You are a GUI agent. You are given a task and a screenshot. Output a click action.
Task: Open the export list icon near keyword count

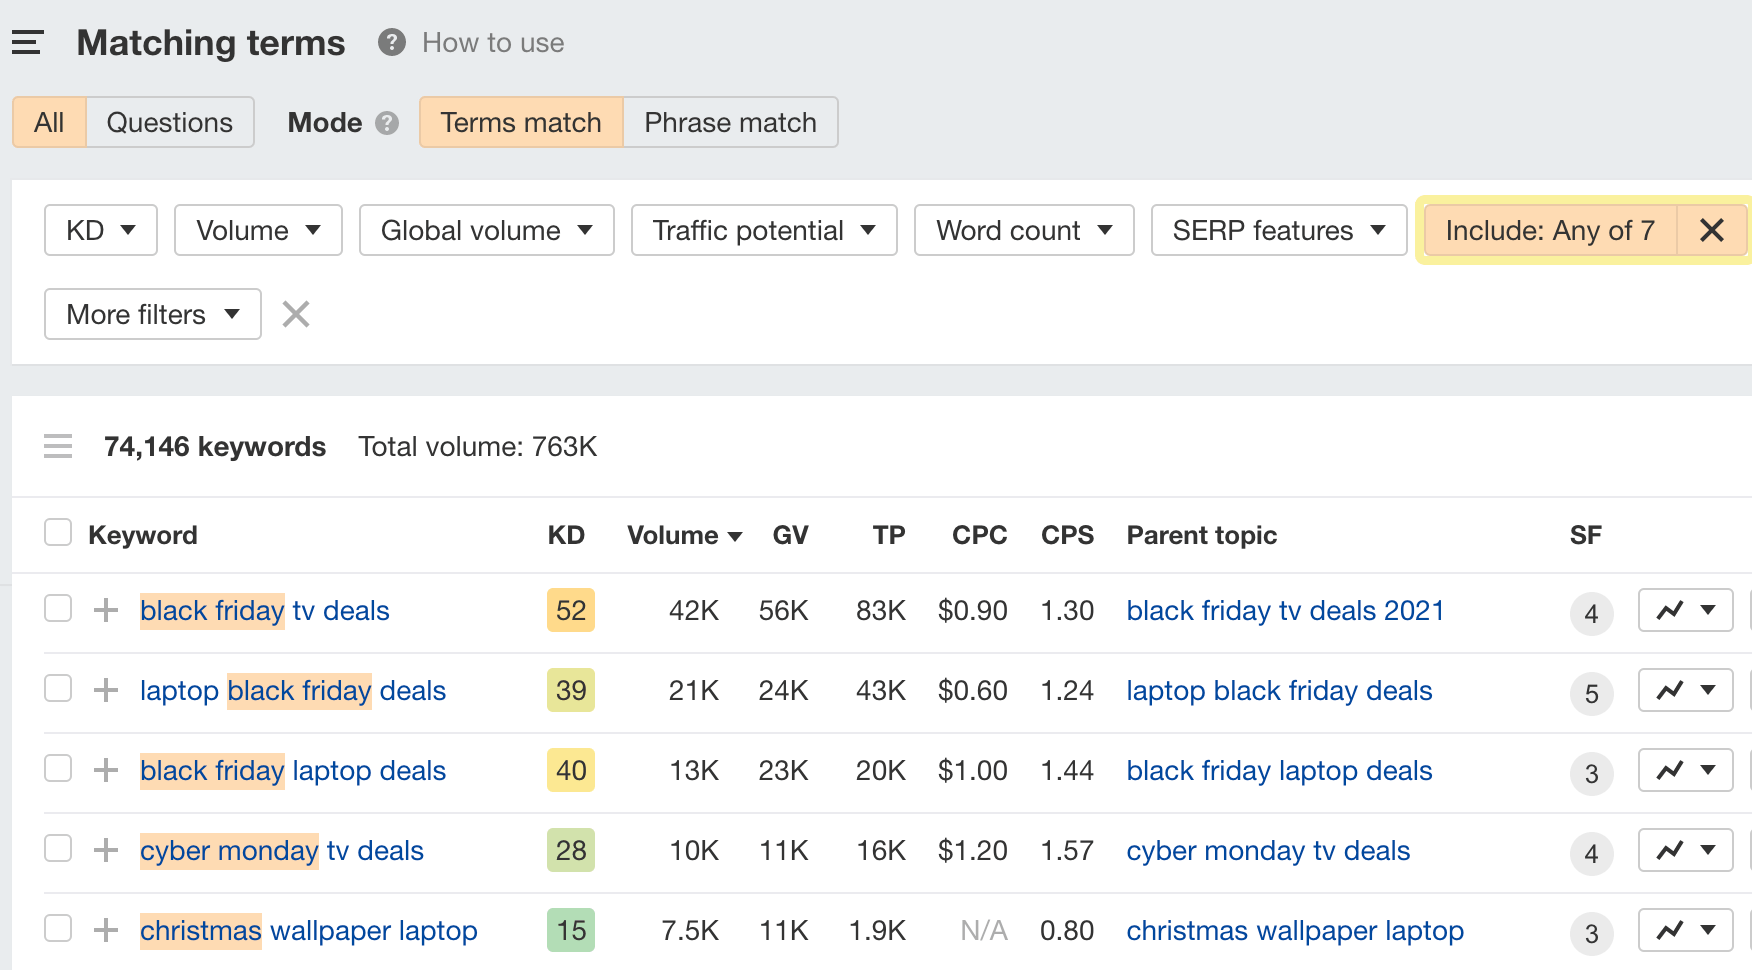pos(58,446)
